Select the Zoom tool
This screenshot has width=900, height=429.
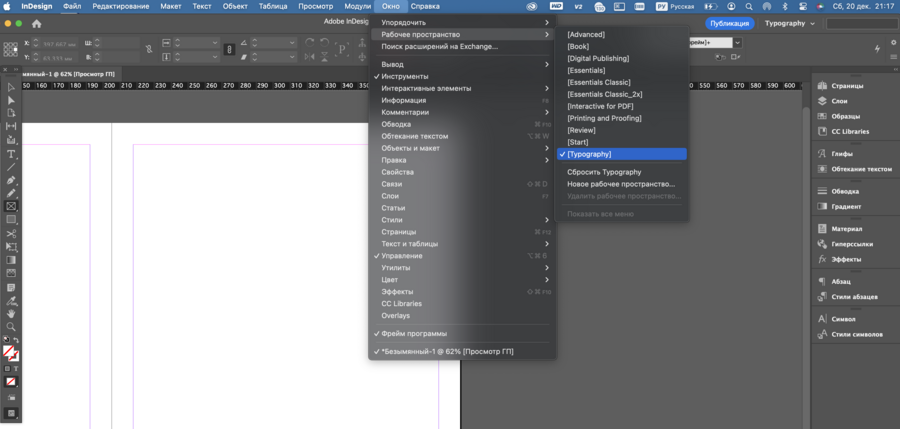pyautogui.click(x=11, y=327)
